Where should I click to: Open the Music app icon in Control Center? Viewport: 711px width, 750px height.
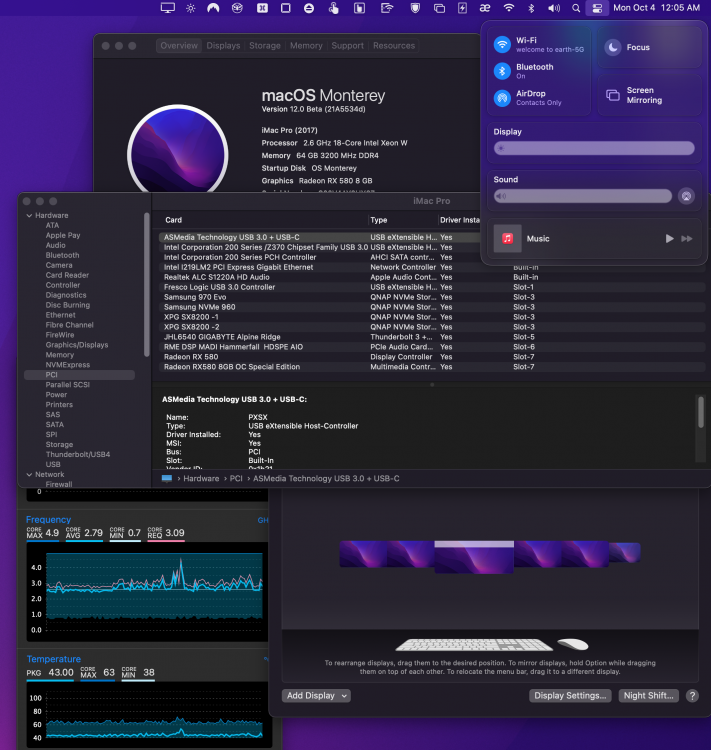tap(508, 238)
